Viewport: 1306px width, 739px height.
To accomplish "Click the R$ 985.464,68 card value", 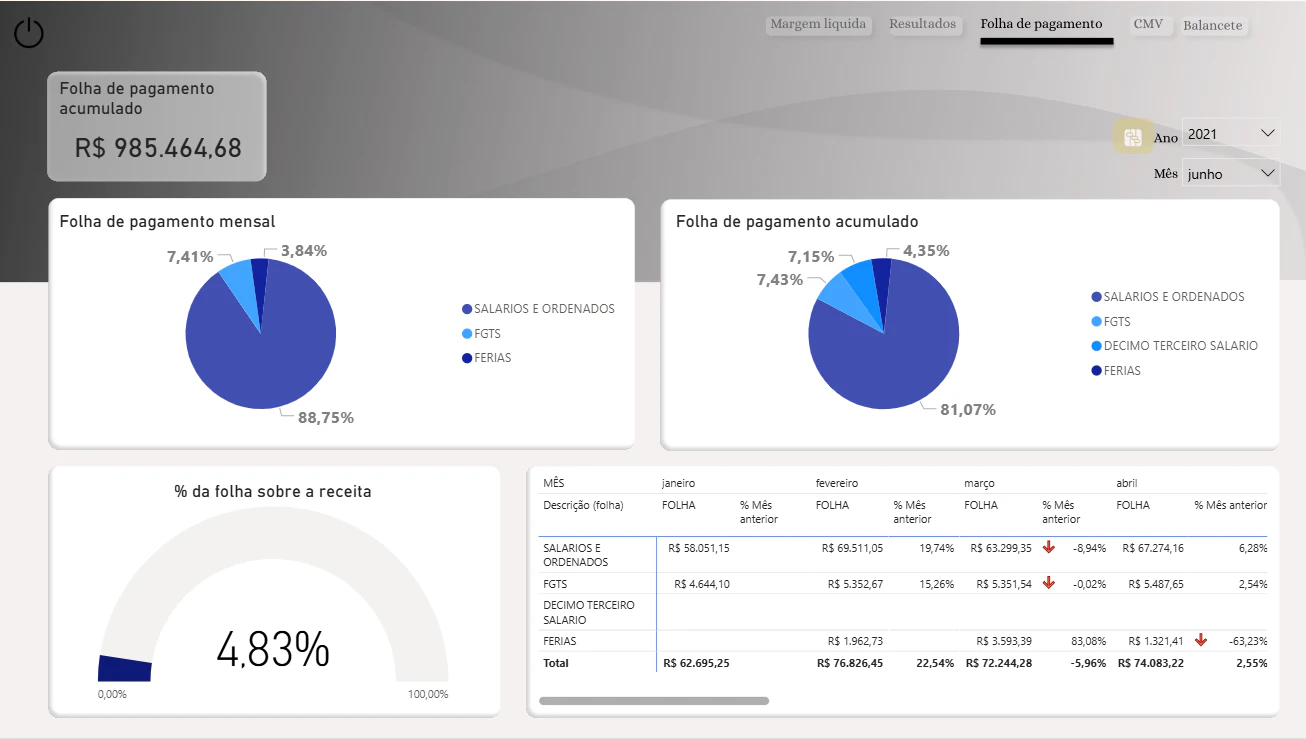I will (158, 148).
